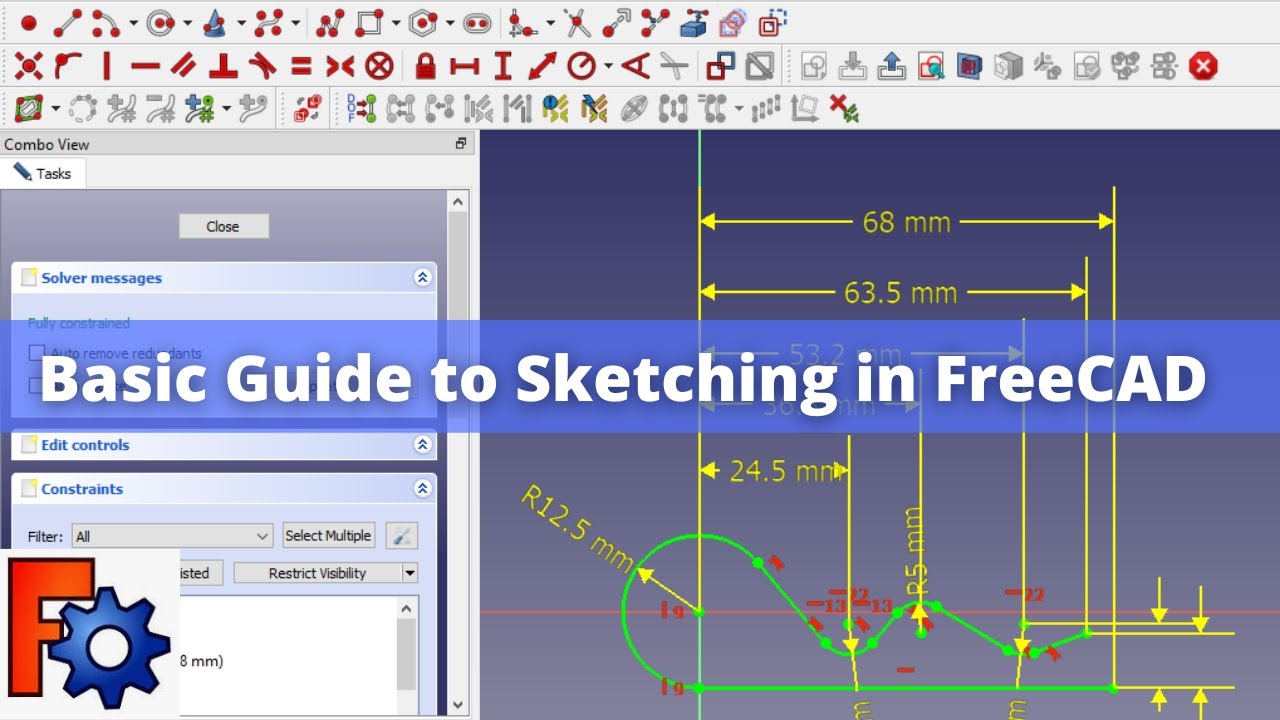The height and width of the screenshot is (720, 1280).
Task: Select the External Geometry tool
Action: (x=694, y=21)
